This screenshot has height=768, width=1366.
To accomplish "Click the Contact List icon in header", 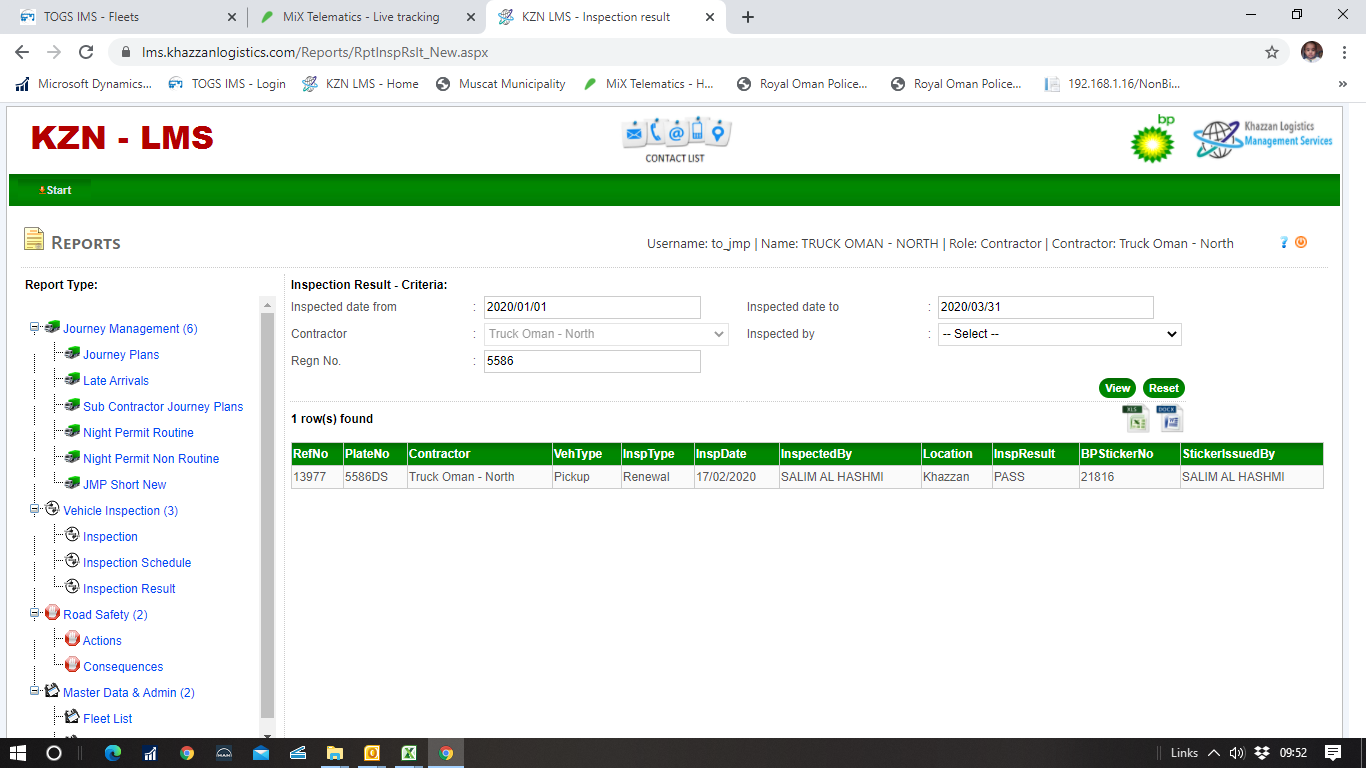I will [x=675, y=139].
